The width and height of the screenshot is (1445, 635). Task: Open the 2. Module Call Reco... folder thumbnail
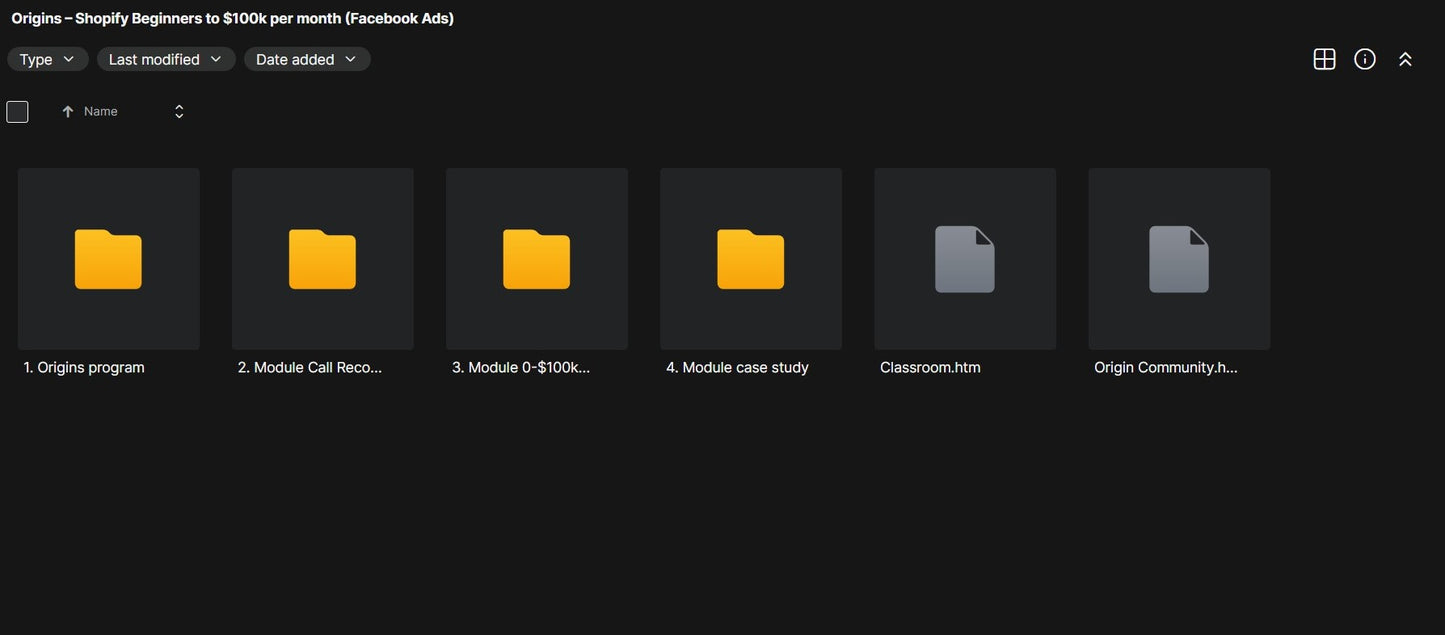323,259
